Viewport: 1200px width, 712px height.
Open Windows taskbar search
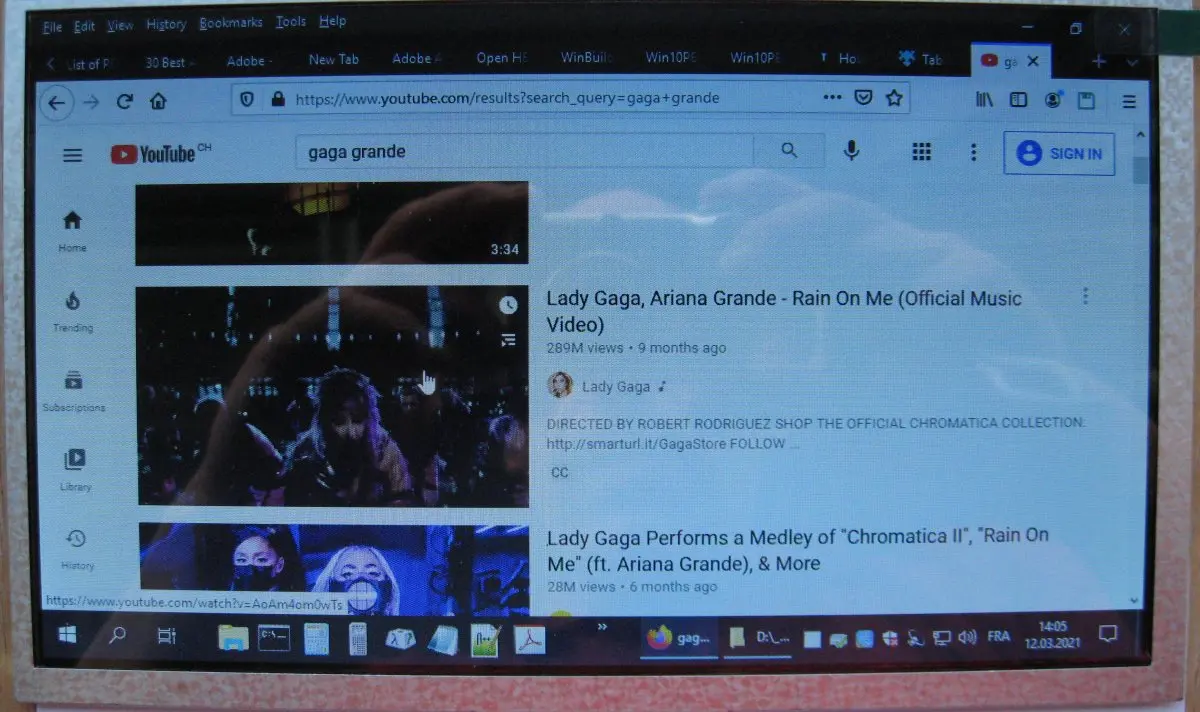click(x=117, y=634)
